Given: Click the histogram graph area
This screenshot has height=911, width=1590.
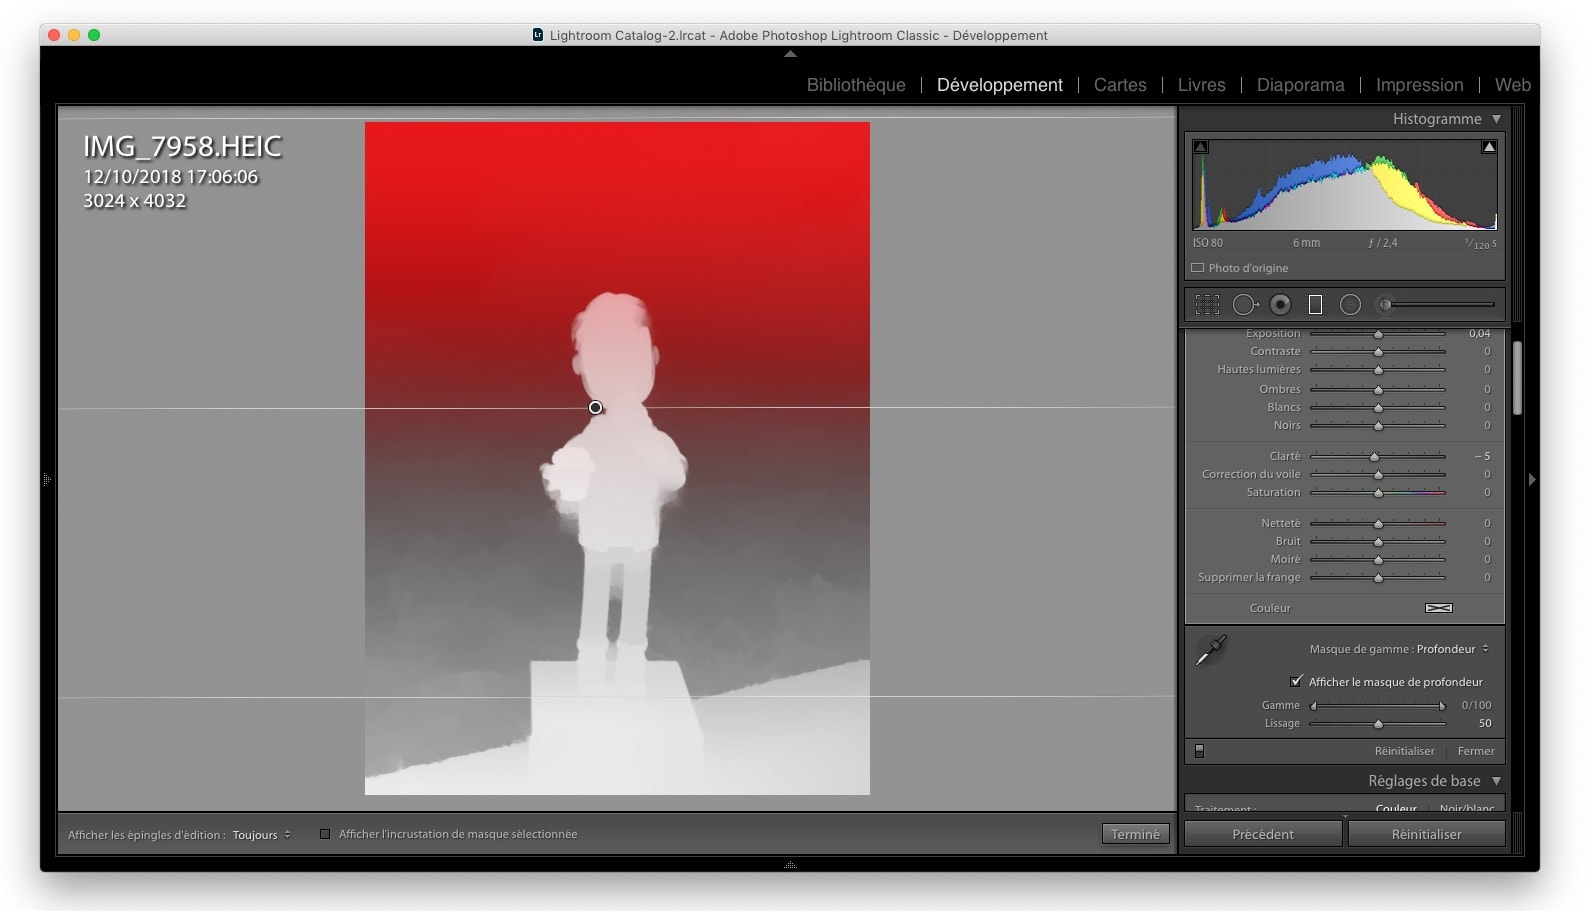Looking at the screenshot, I should click(1345, 184).
